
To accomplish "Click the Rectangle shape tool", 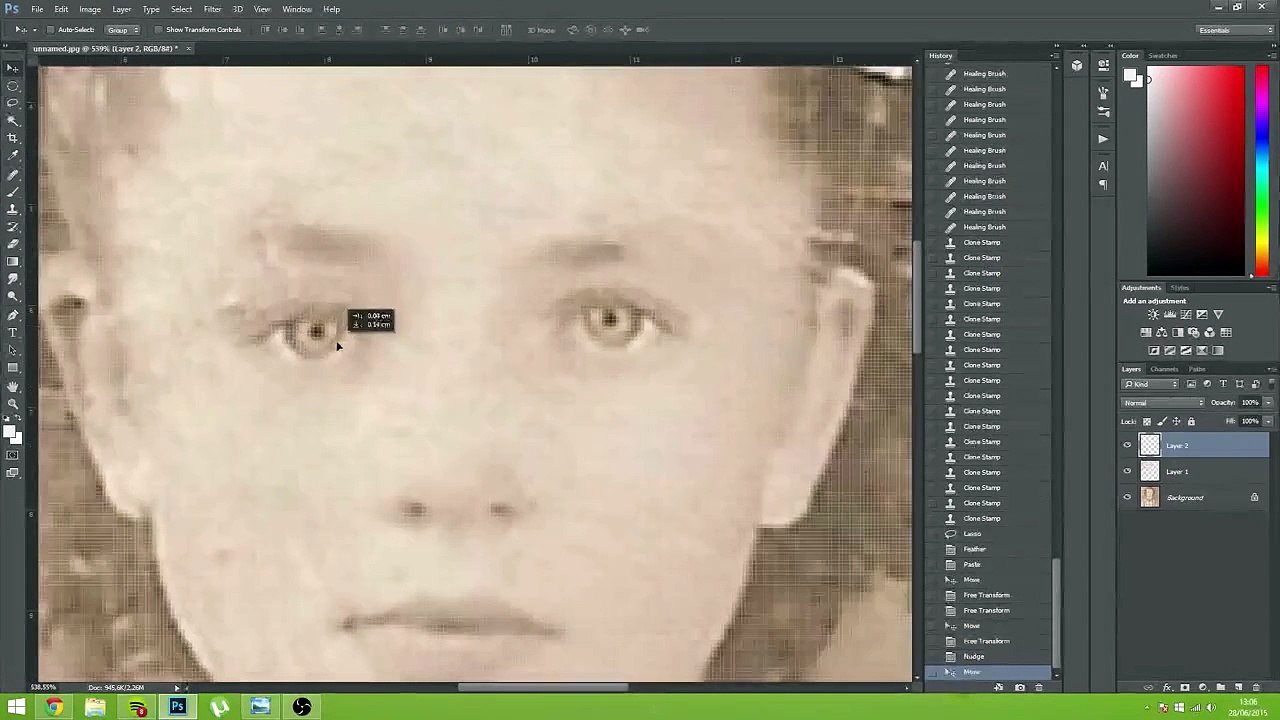I will click(x=13, y=367).
